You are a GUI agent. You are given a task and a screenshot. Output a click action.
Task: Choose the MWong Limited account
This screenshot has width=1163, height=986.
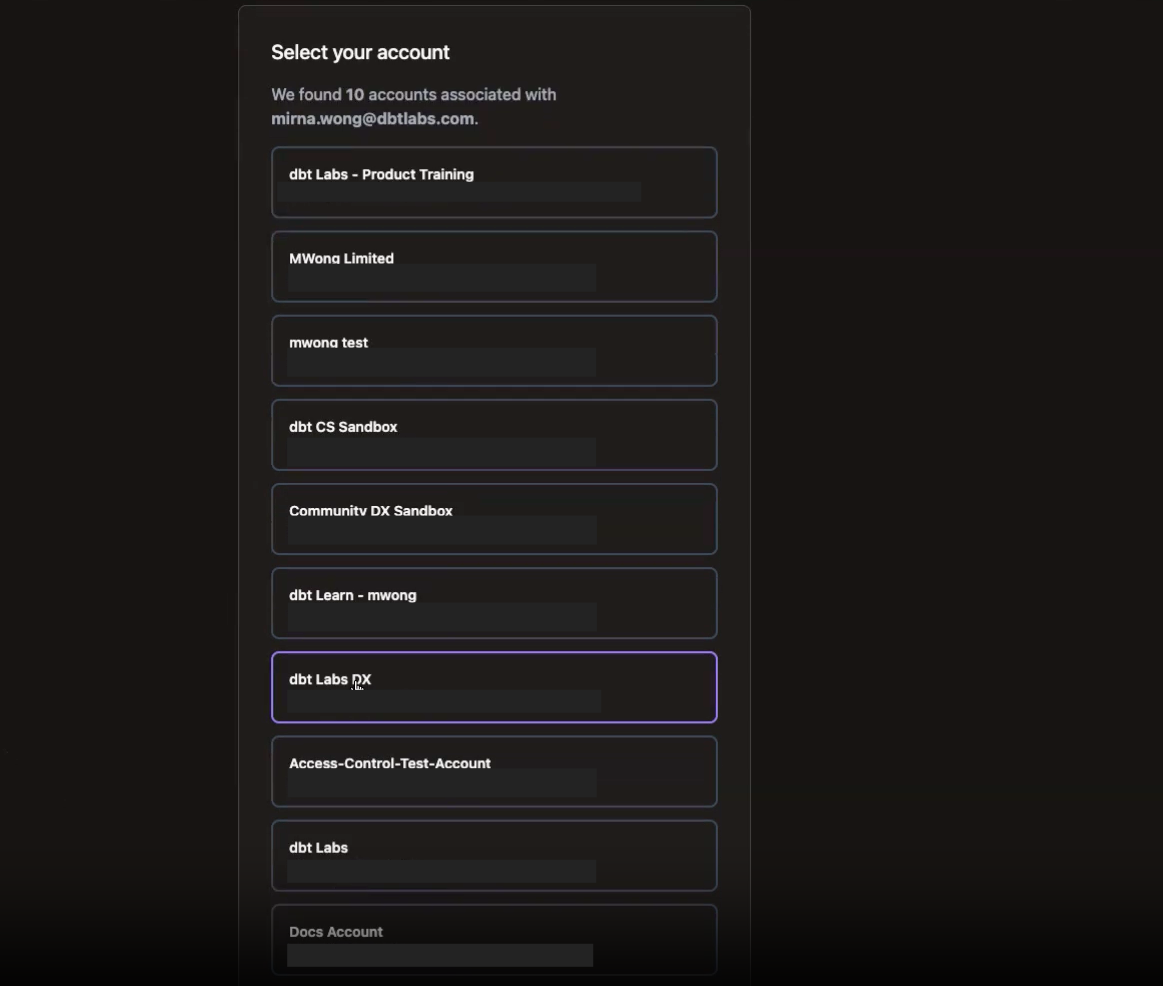[494, 266]
